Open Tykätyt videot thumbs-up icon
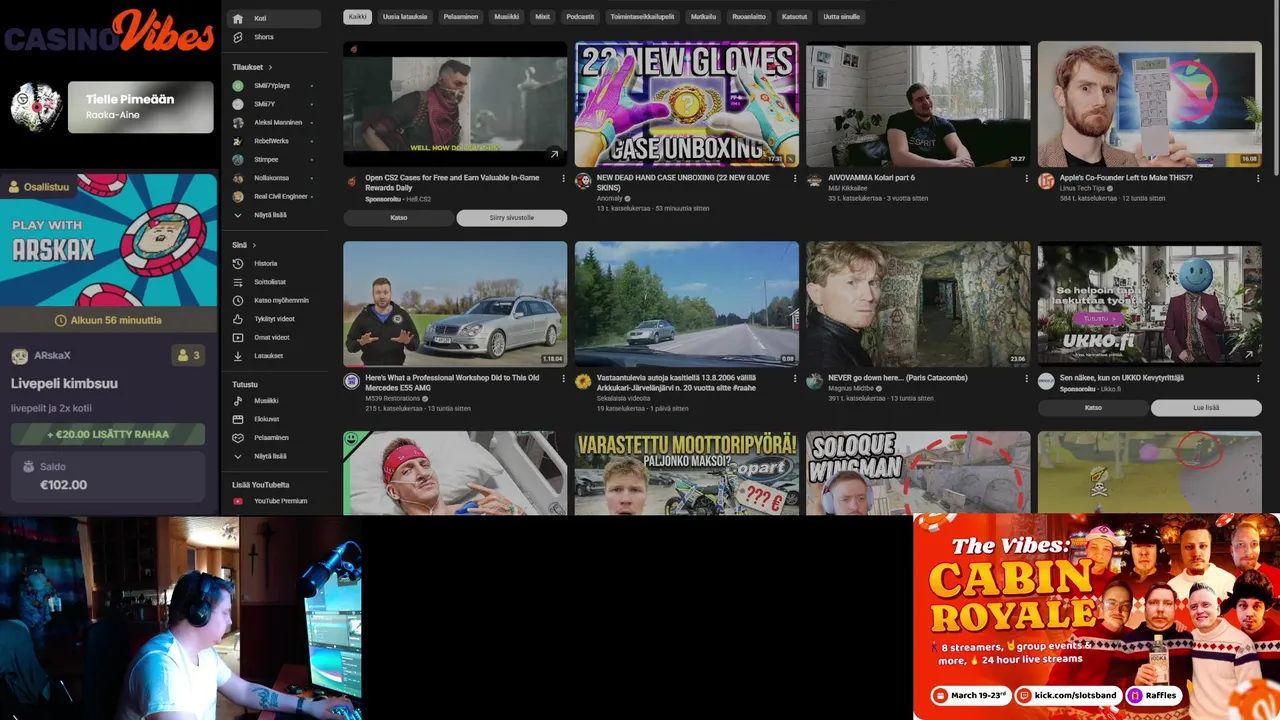 click(238, 319)
